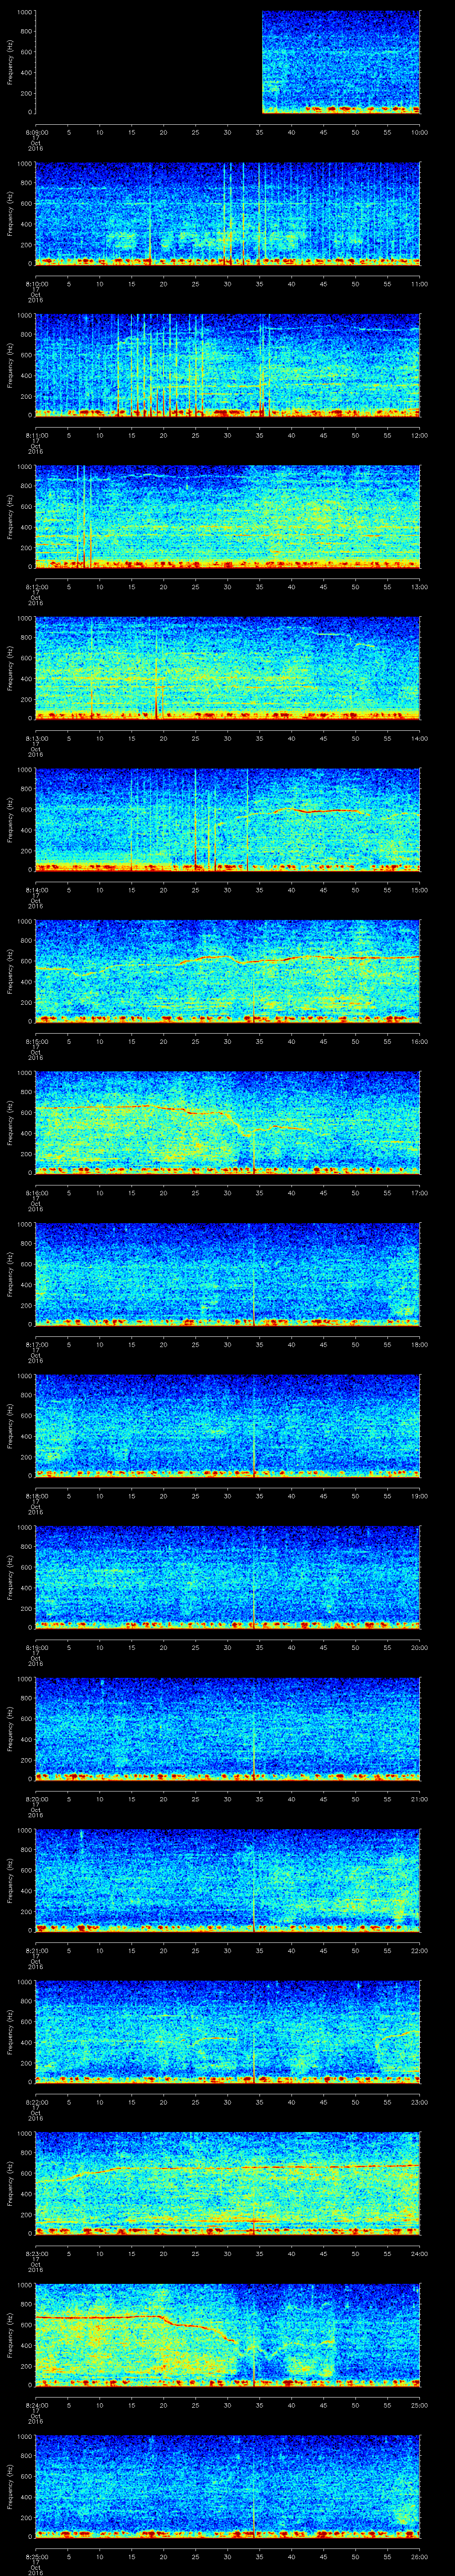
Task: Click the 1000 Hz tick label on the top panel
Action: 23,13
